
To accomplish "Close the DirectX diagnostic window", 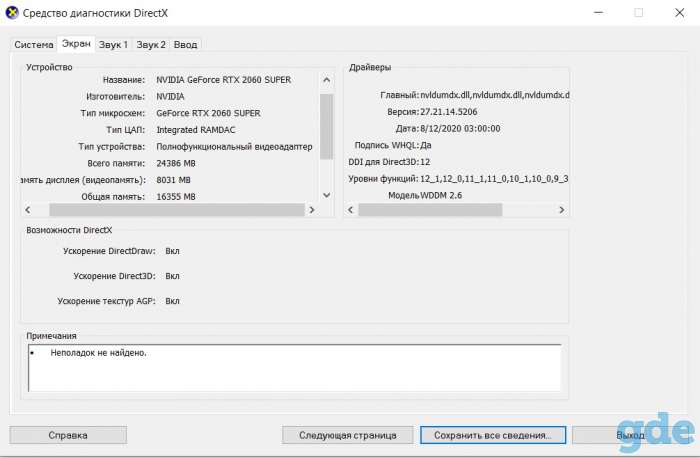I will [679, 12].
